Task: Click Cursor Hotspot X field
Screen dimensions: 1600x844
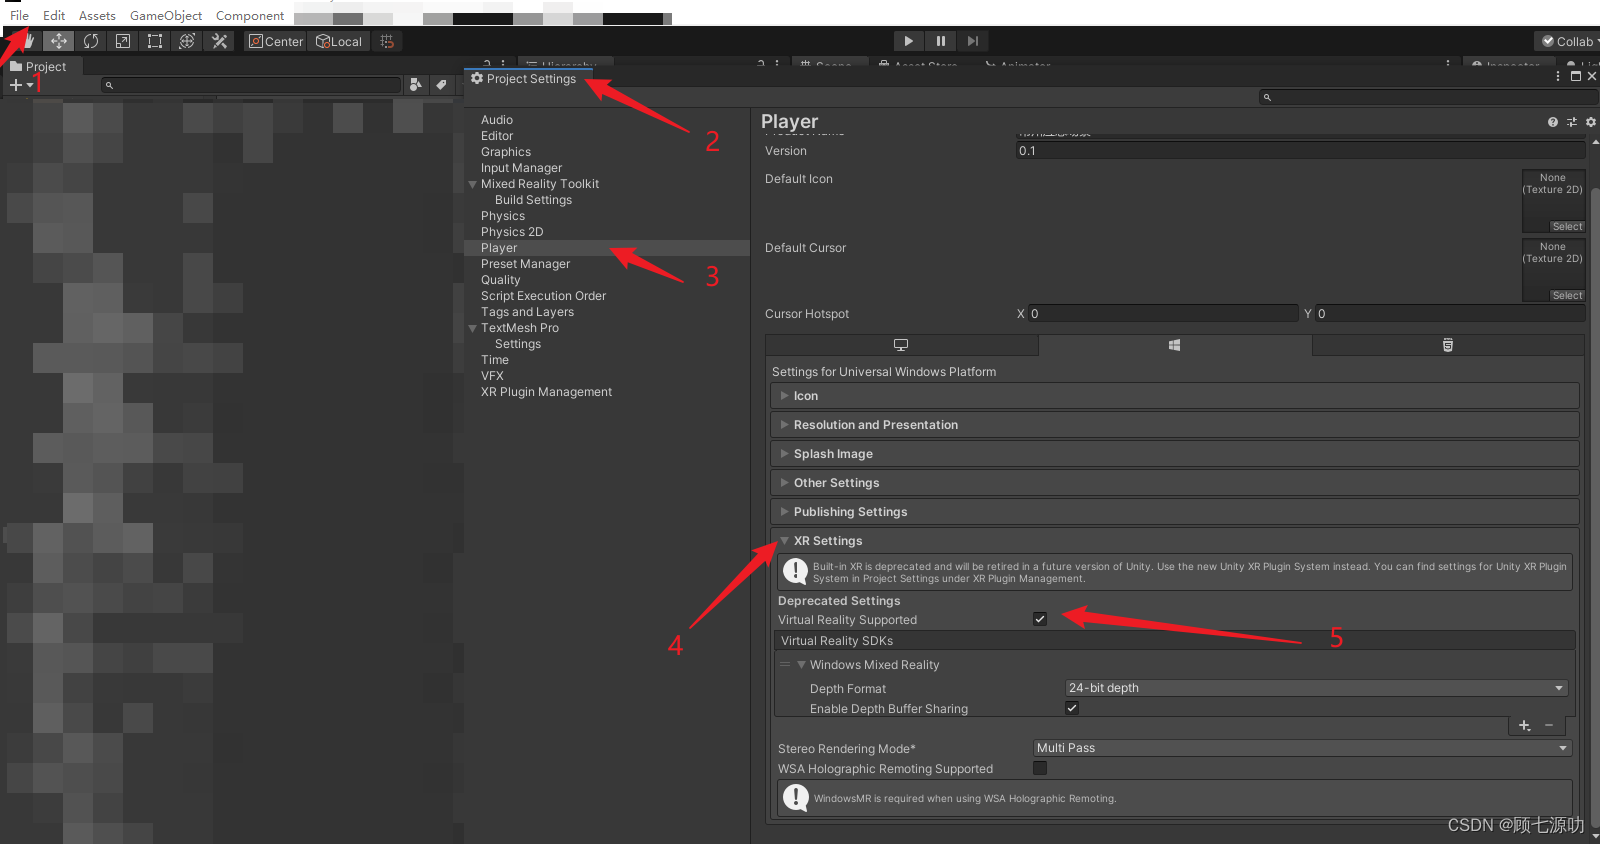Action: tap(1163, 314)
